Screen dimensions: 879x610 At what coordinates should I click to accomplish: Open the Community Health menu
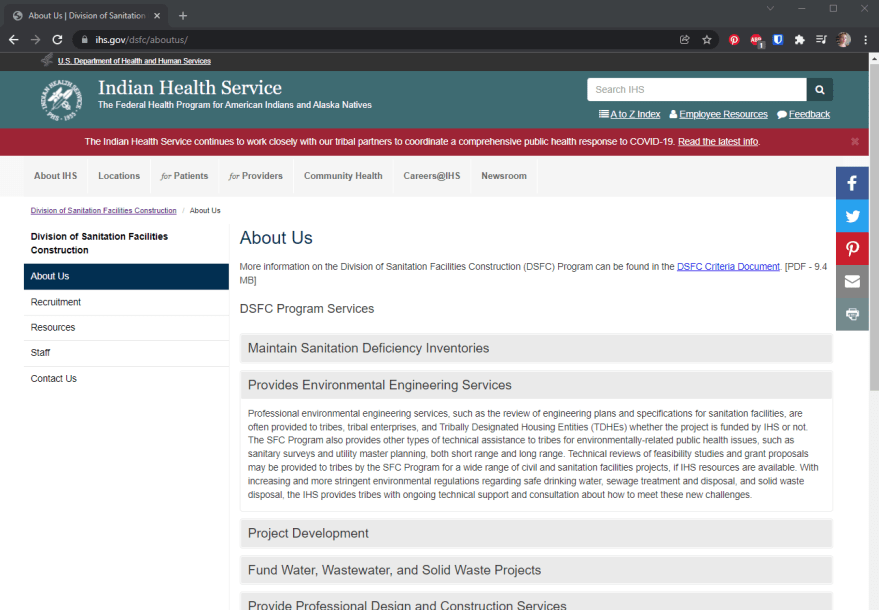343,176
